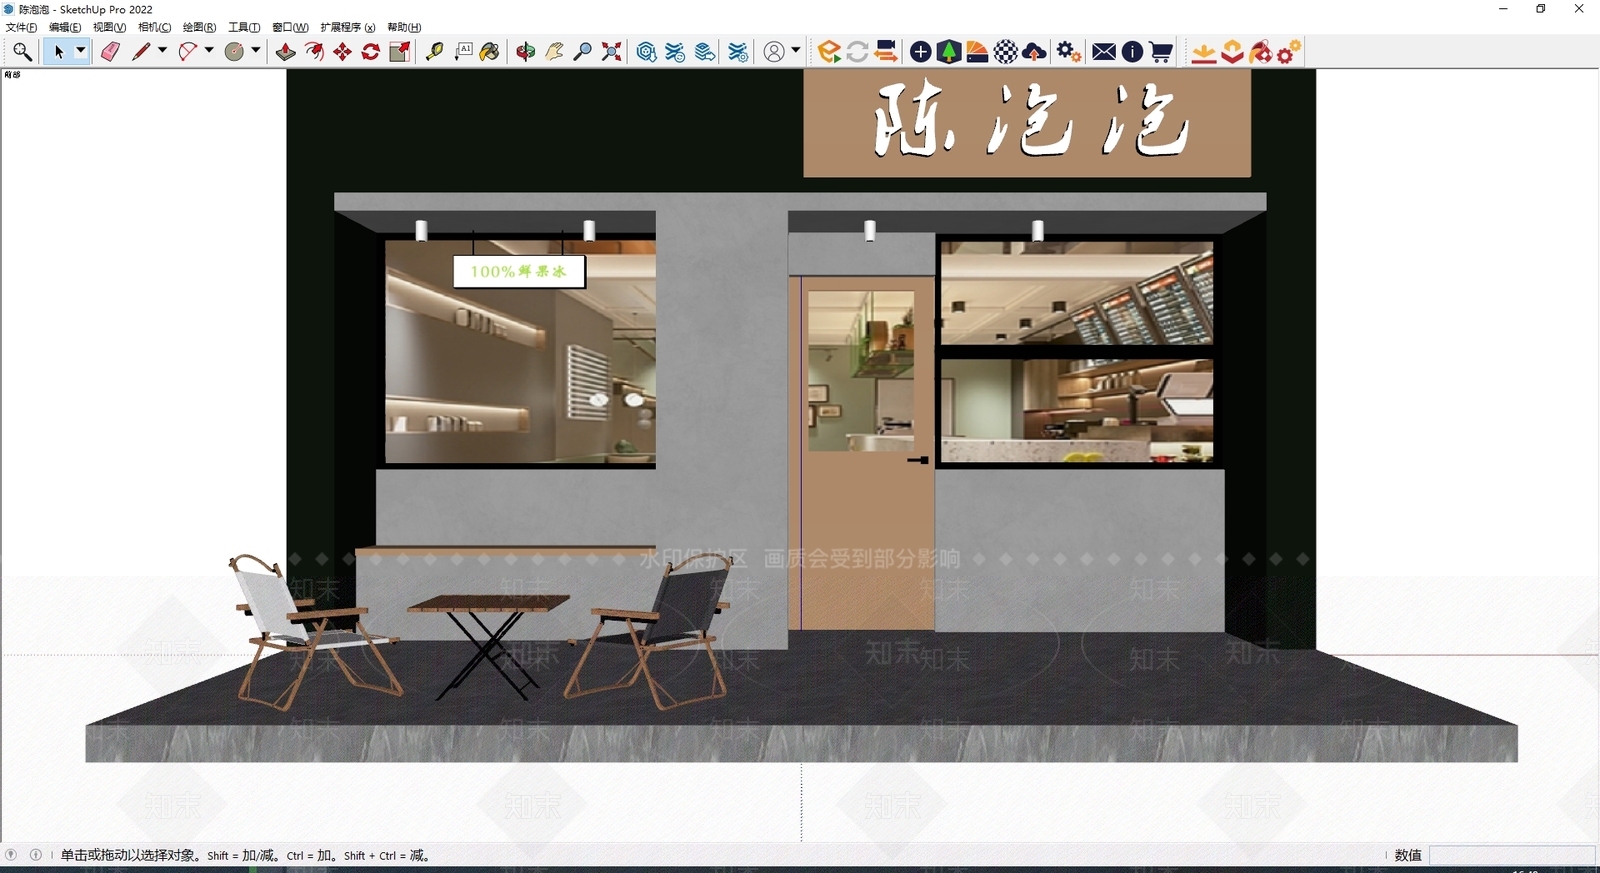Choose the Paint Bucket tool
The height and width of the screenshot is (873, 1600).
tap(490, 51)
